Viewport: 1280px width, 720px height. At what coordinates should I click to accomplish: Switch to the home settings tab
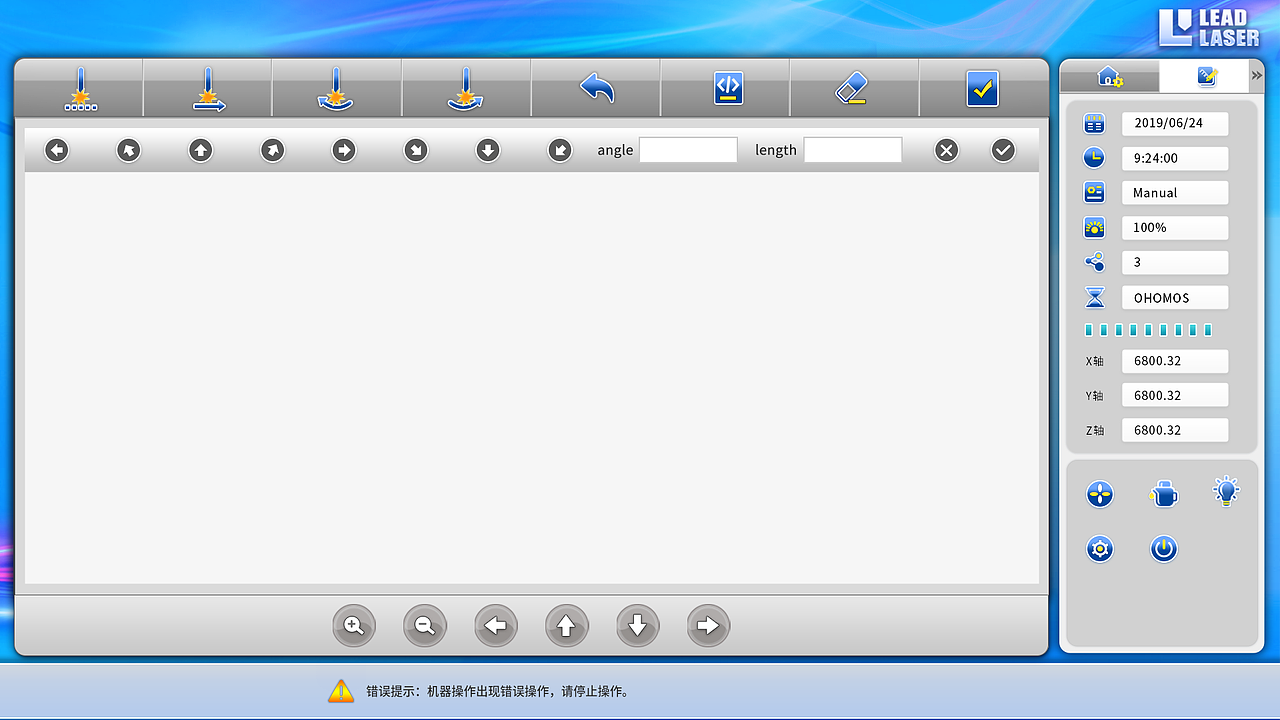1110,76
